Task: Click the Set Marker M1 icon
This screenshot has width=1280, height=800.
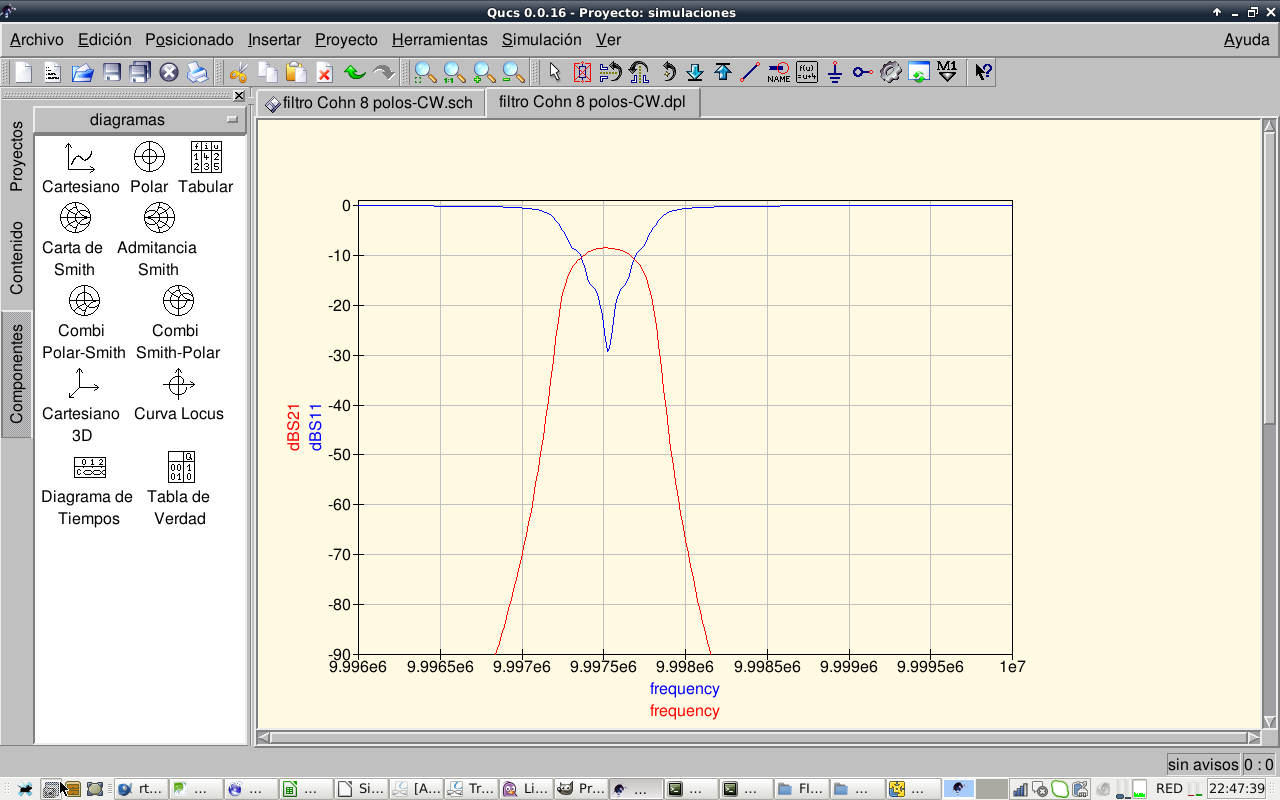Action: click(947, 72)
